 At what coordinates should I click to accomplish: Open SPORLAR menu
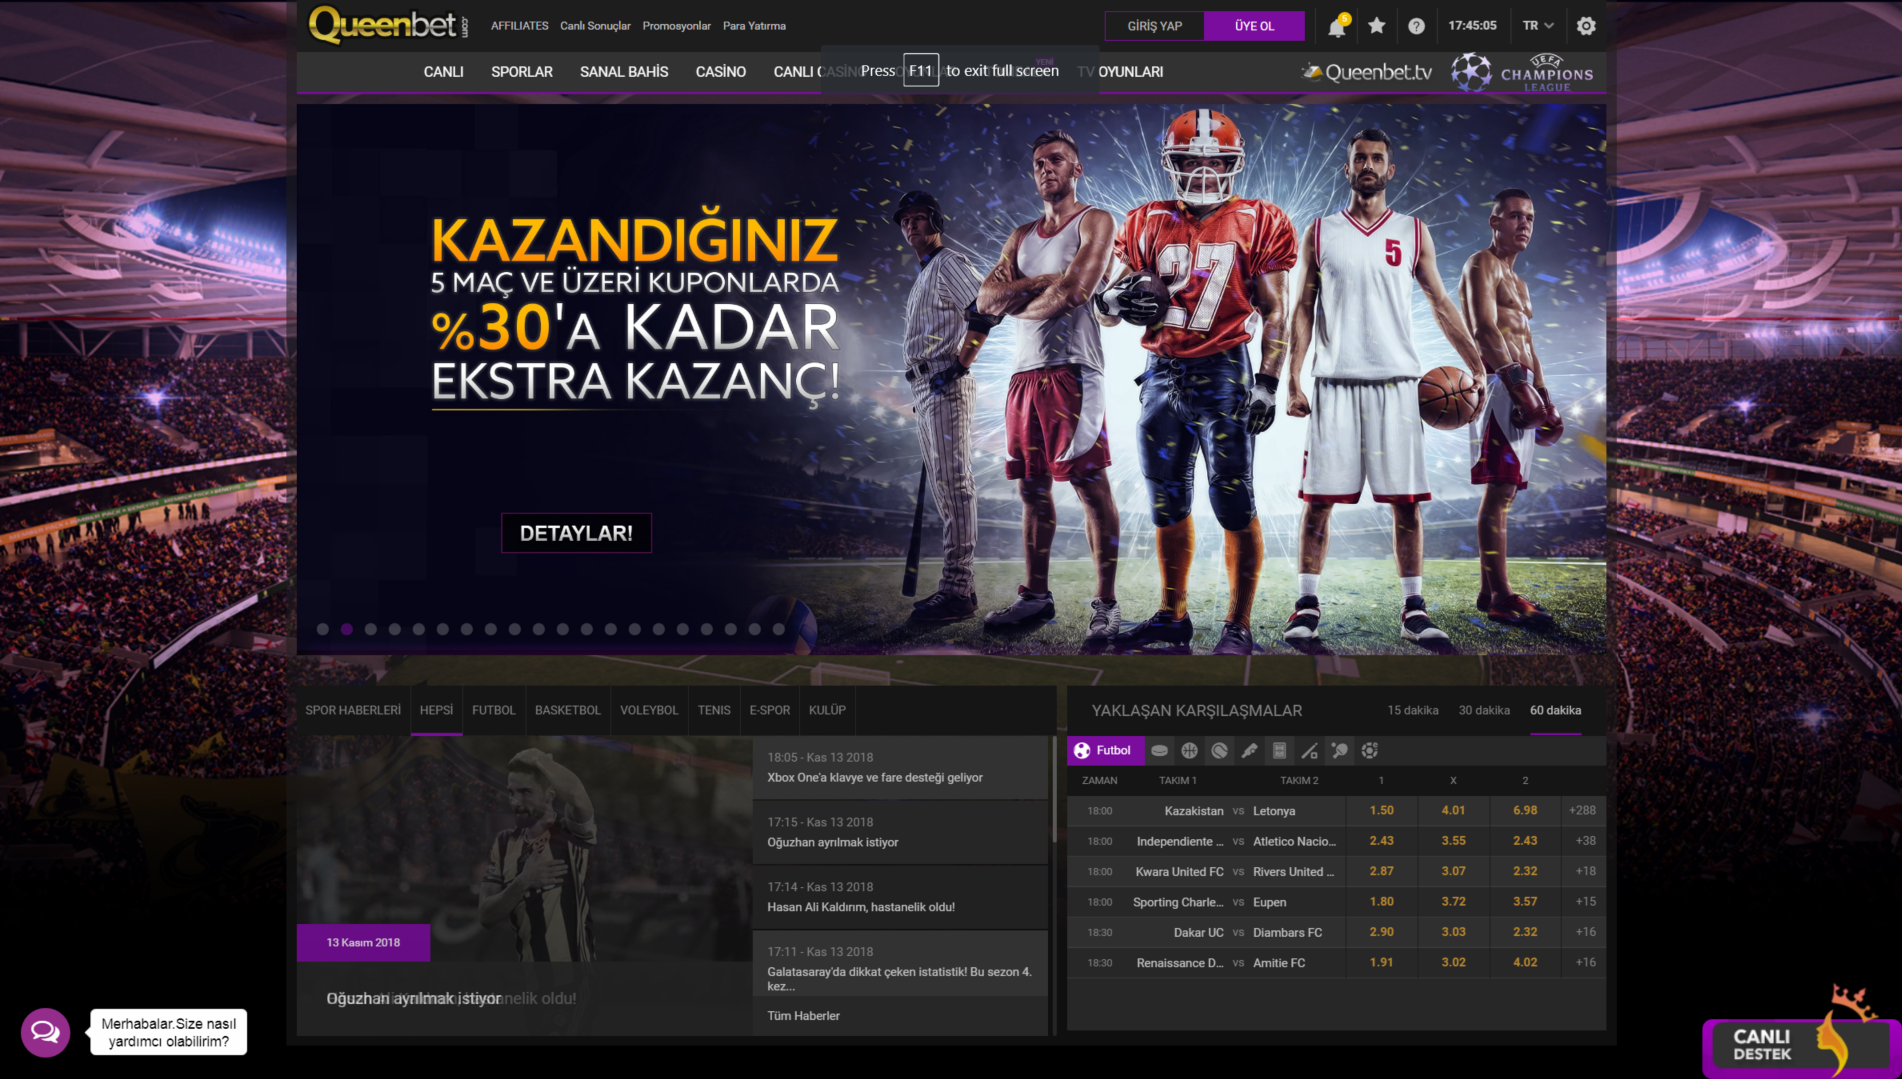pos(522,72)
